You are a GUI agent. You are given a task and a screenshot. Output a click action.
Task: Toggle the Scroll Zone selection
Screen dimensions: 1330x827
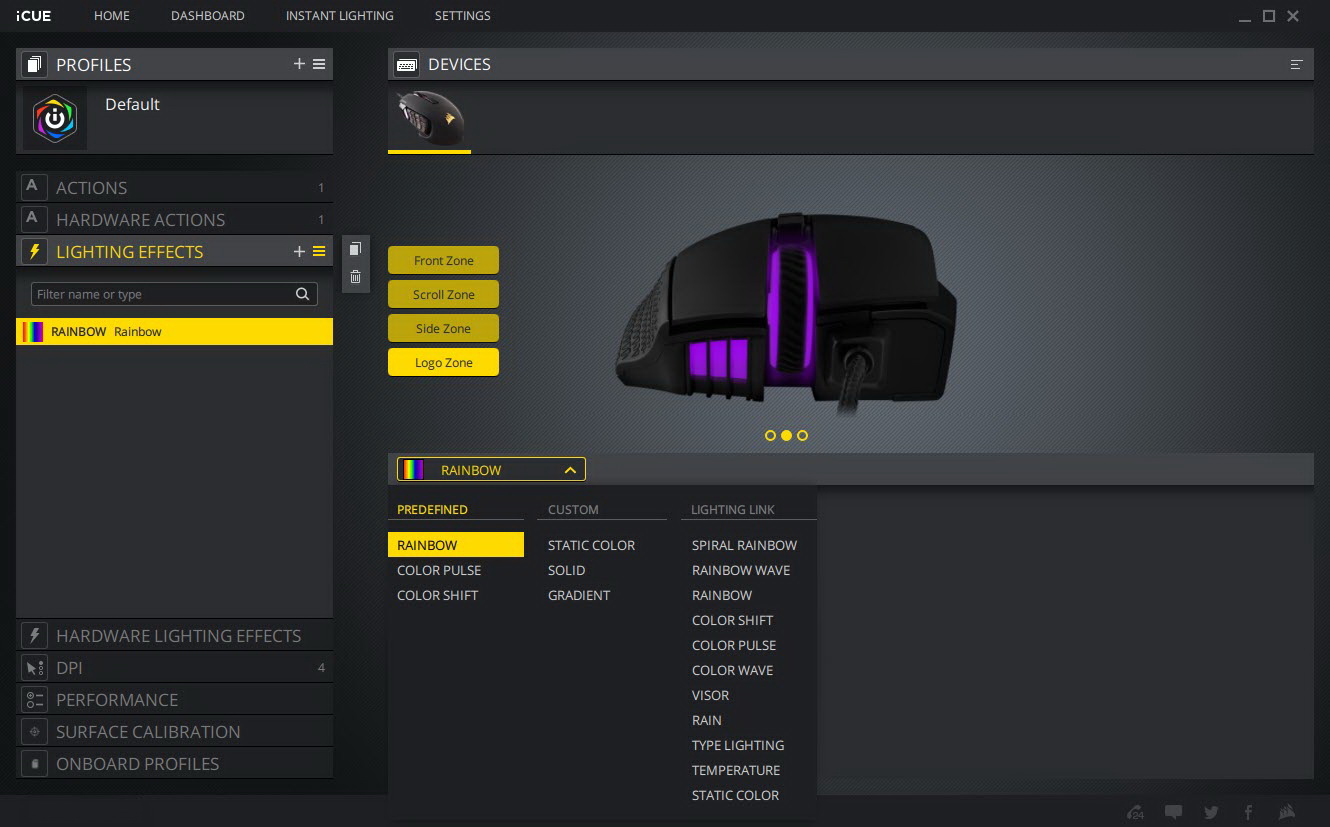pyautogui.click(x=443, y=294)
